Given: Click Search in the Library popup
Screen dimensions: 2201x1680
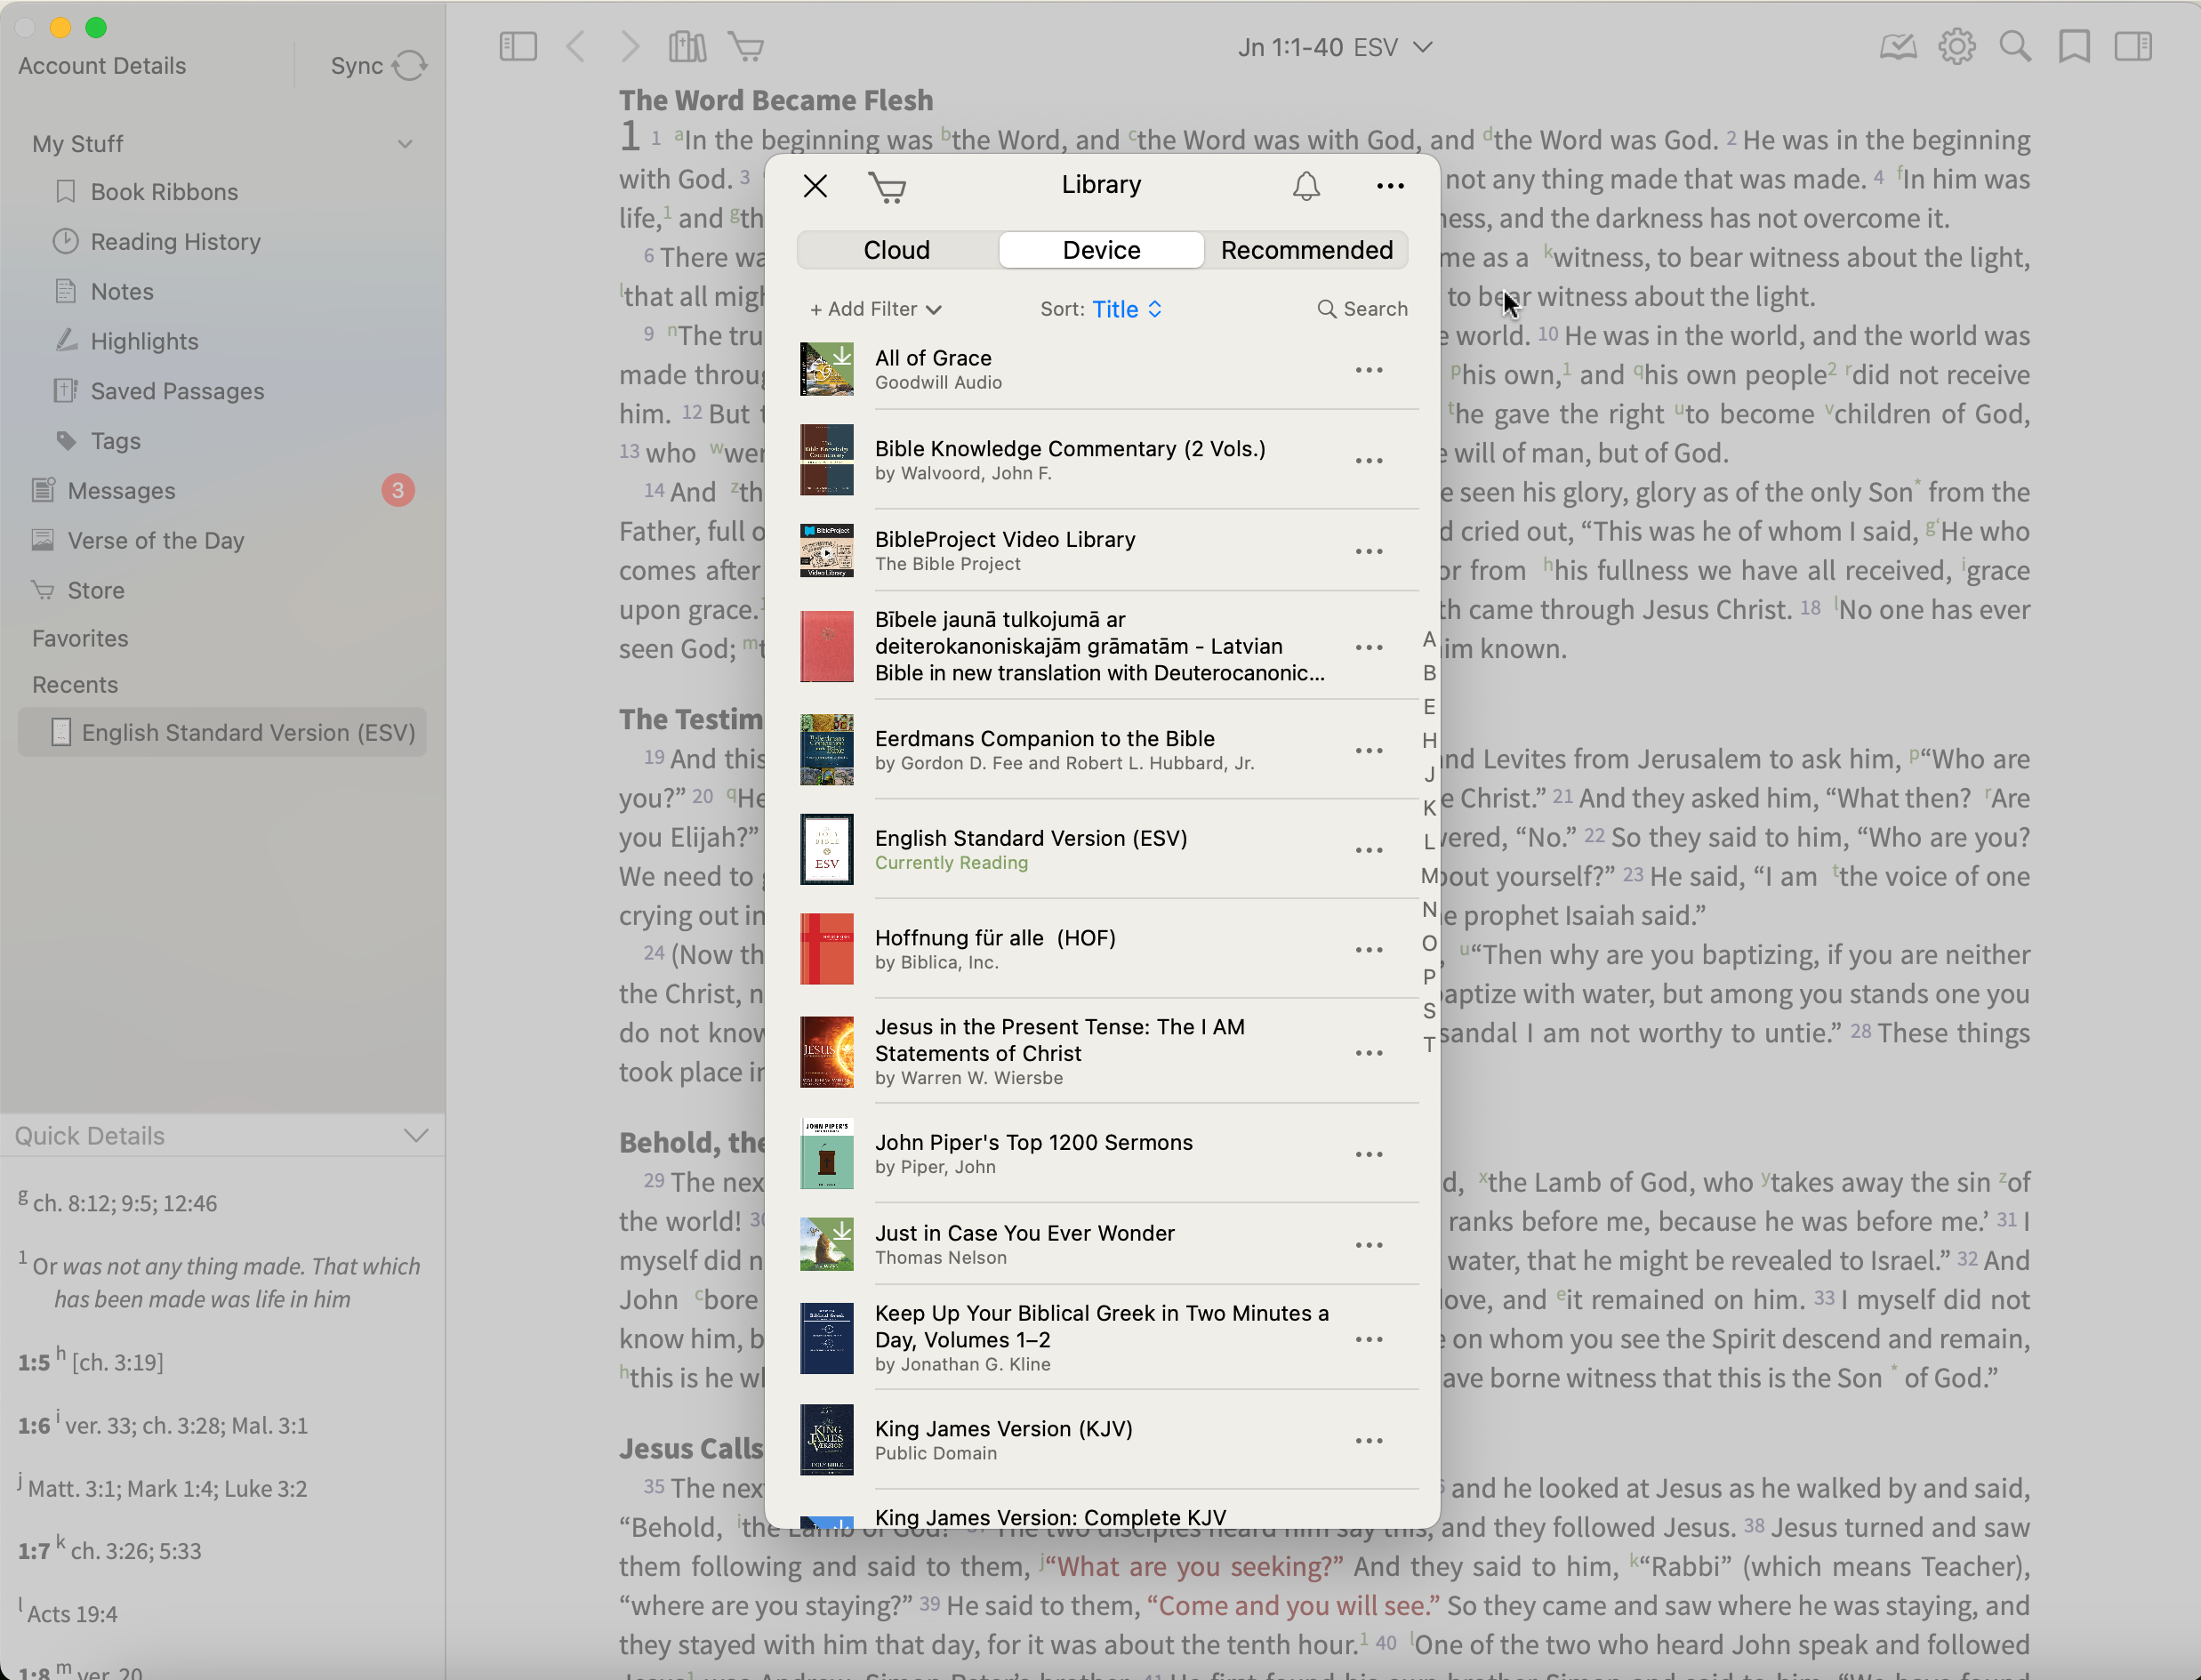Looking at the screenshot, I should pyautogui.click(x=1362, y=309).
